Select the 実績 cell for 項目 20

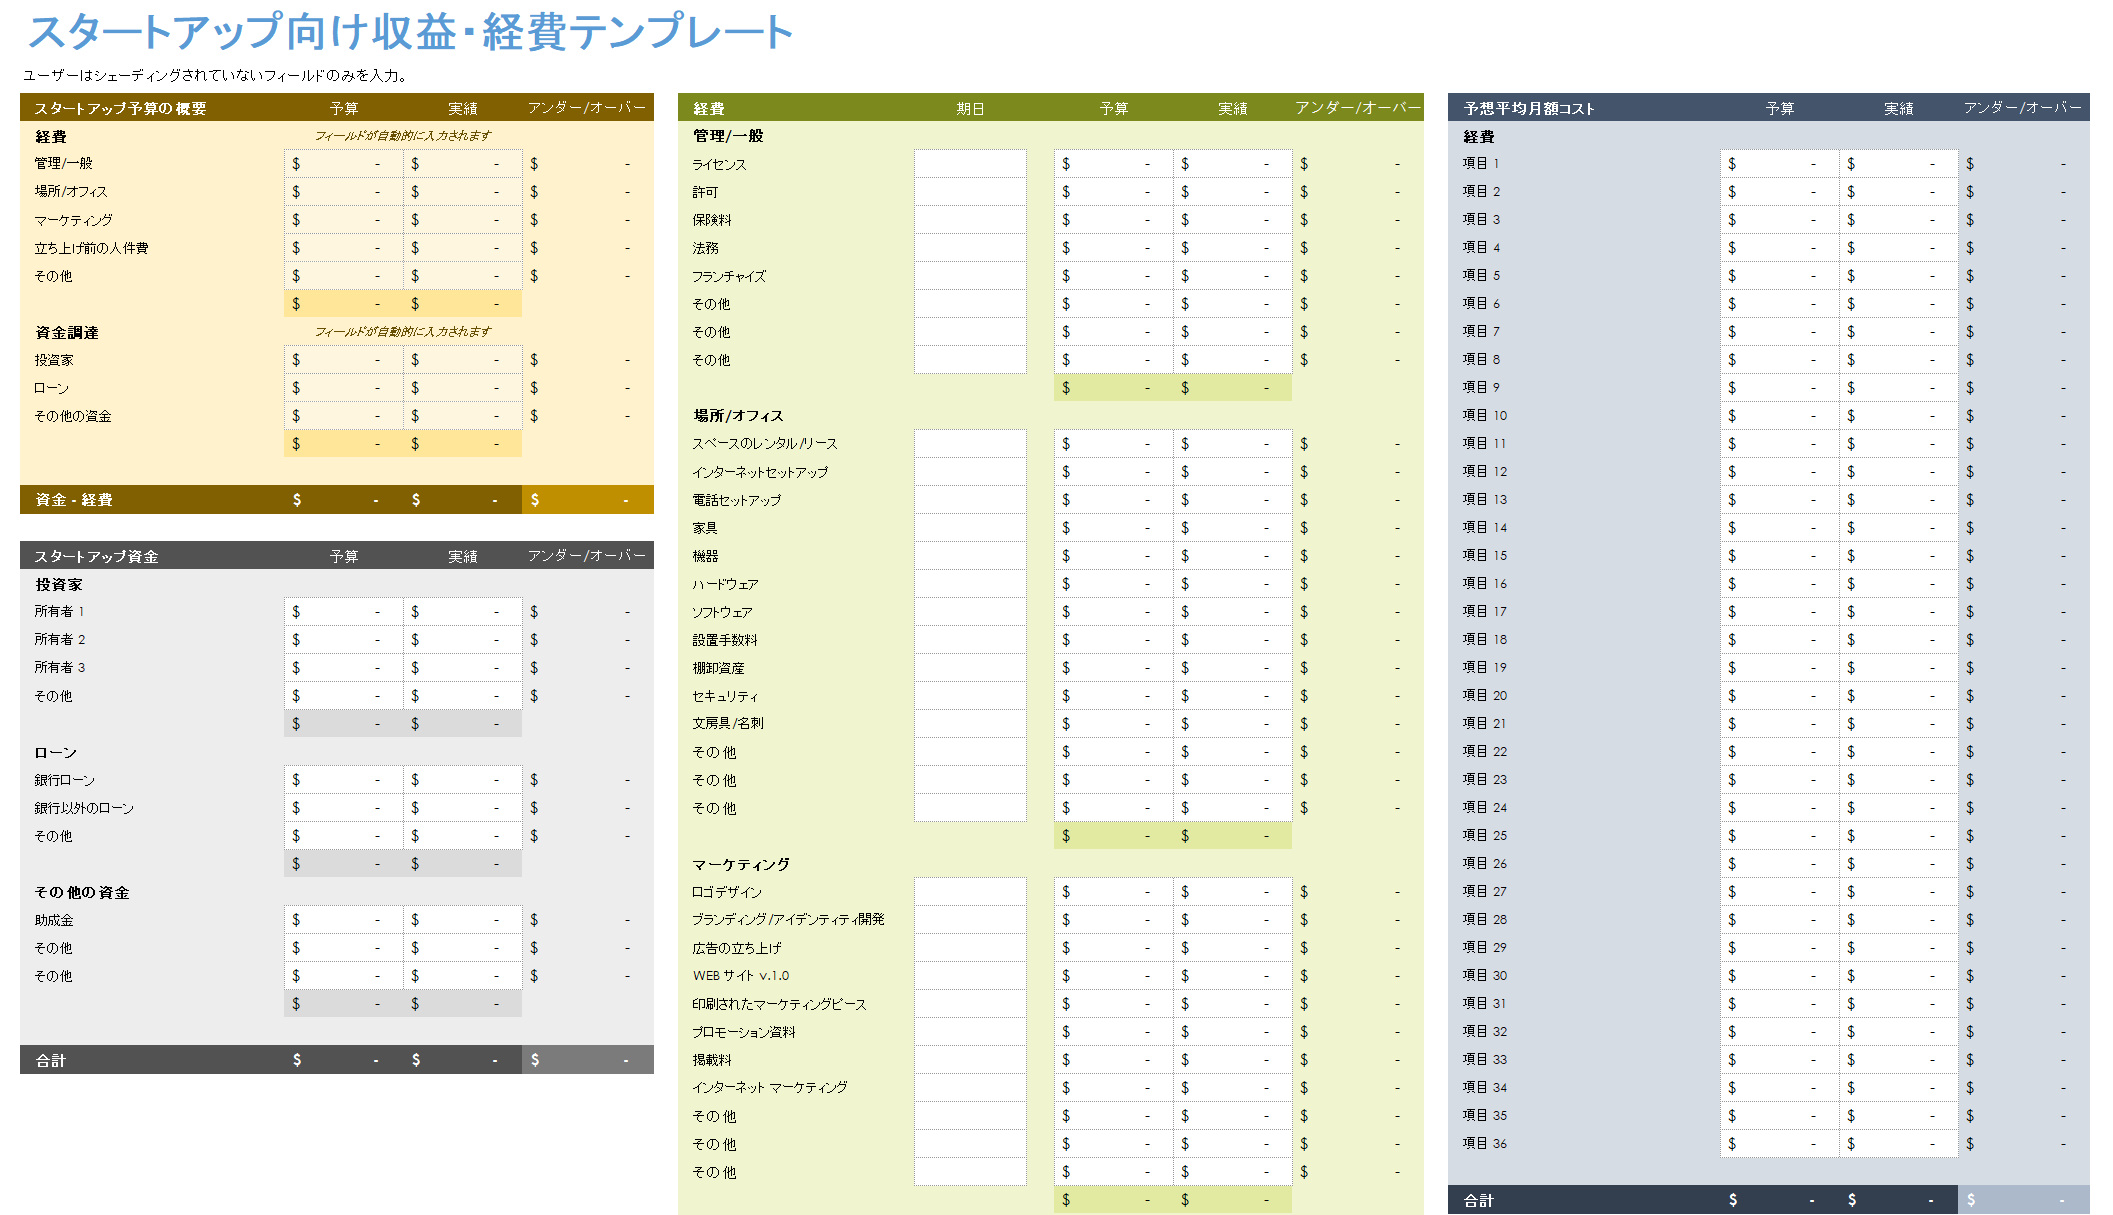point(1899,696)
